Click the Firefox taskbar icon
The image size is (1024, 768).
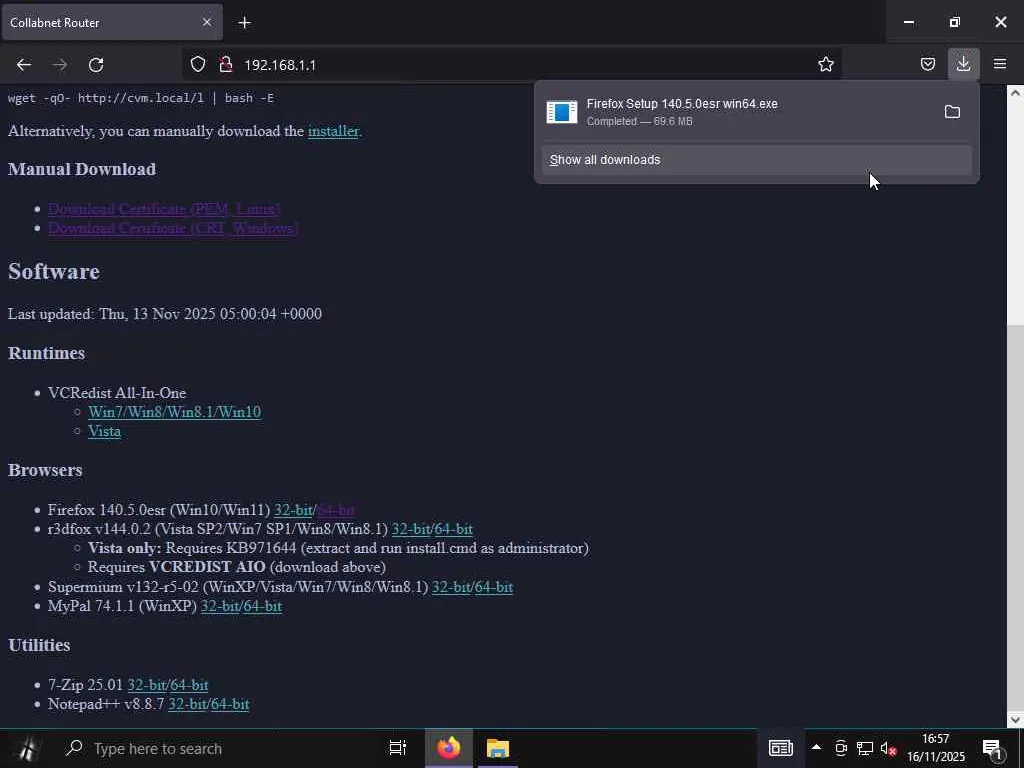449,748
